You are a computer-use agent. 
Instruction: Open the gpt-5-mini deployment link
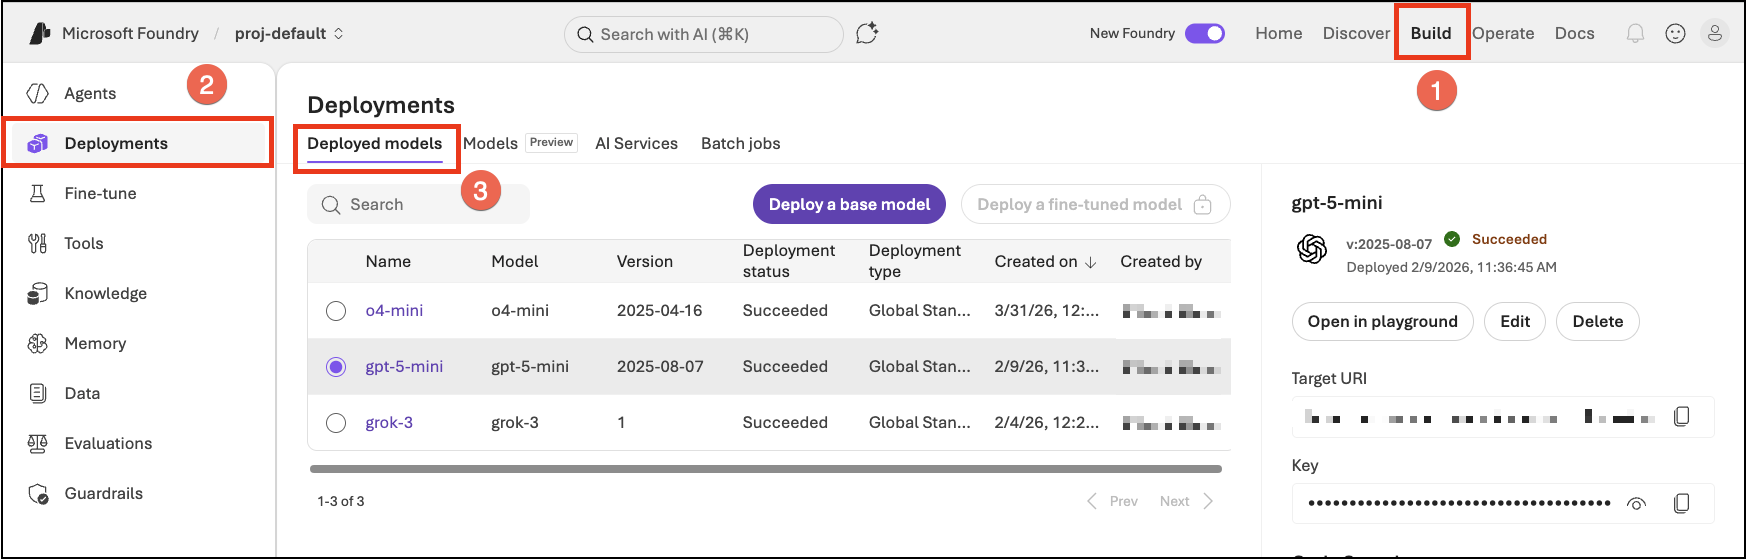(404, 367)
